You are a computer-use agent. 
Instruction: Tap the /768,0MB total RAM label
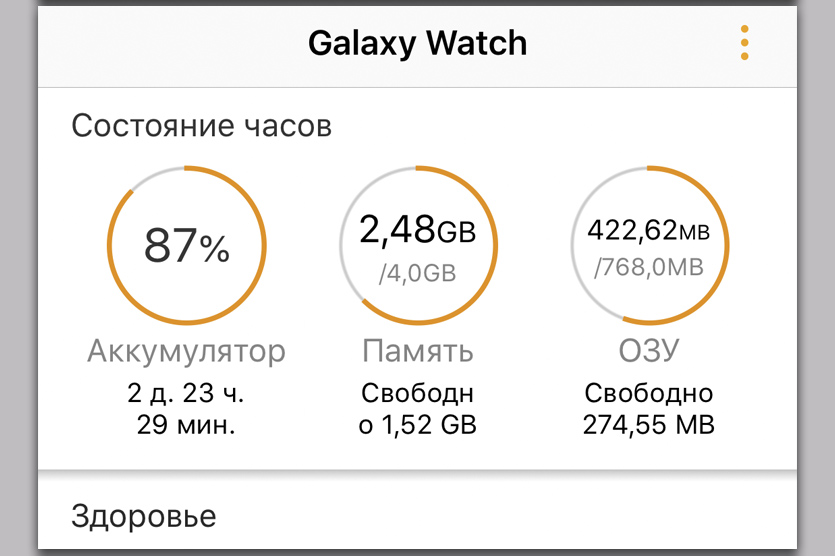click(x=649, y=267)
